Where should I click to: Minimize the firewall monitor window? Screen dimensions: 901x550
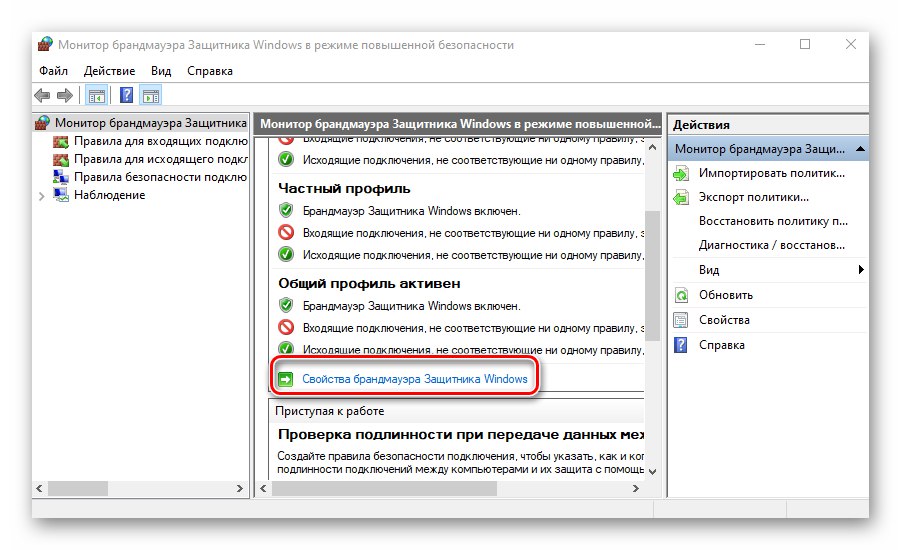(x=760, y=44)
